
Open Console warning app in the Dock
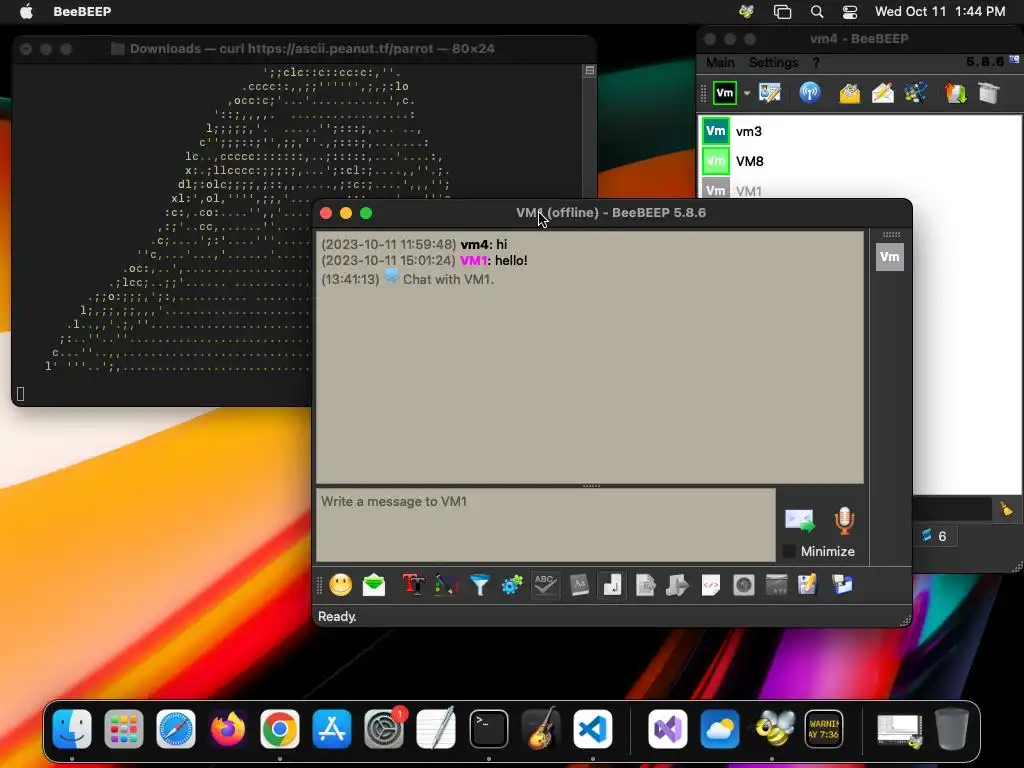coord(824,729)
